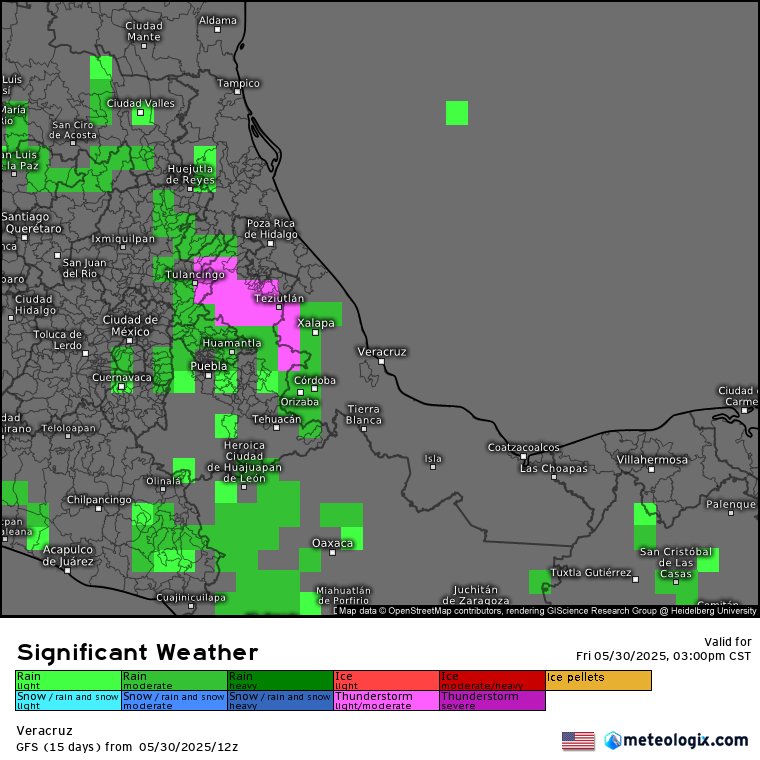This screenshot has width=760, height=760.
Task: Click the Thunderstorm light/moderate swatch
Action: pos(387,701)
